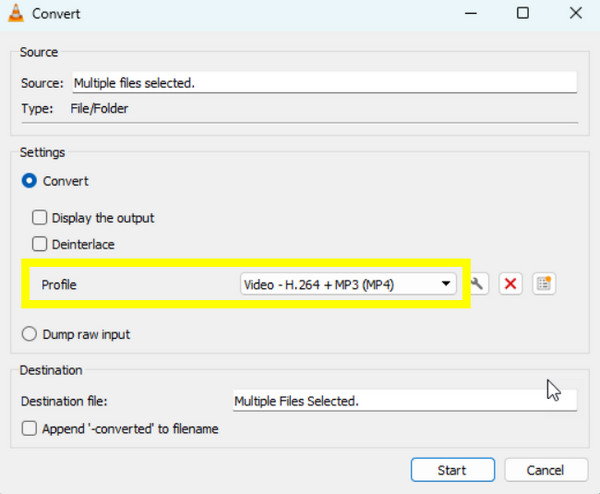This screenshot has width=600, height=494.
Task: Close the Convert window
Action: [x=576, y=13]
